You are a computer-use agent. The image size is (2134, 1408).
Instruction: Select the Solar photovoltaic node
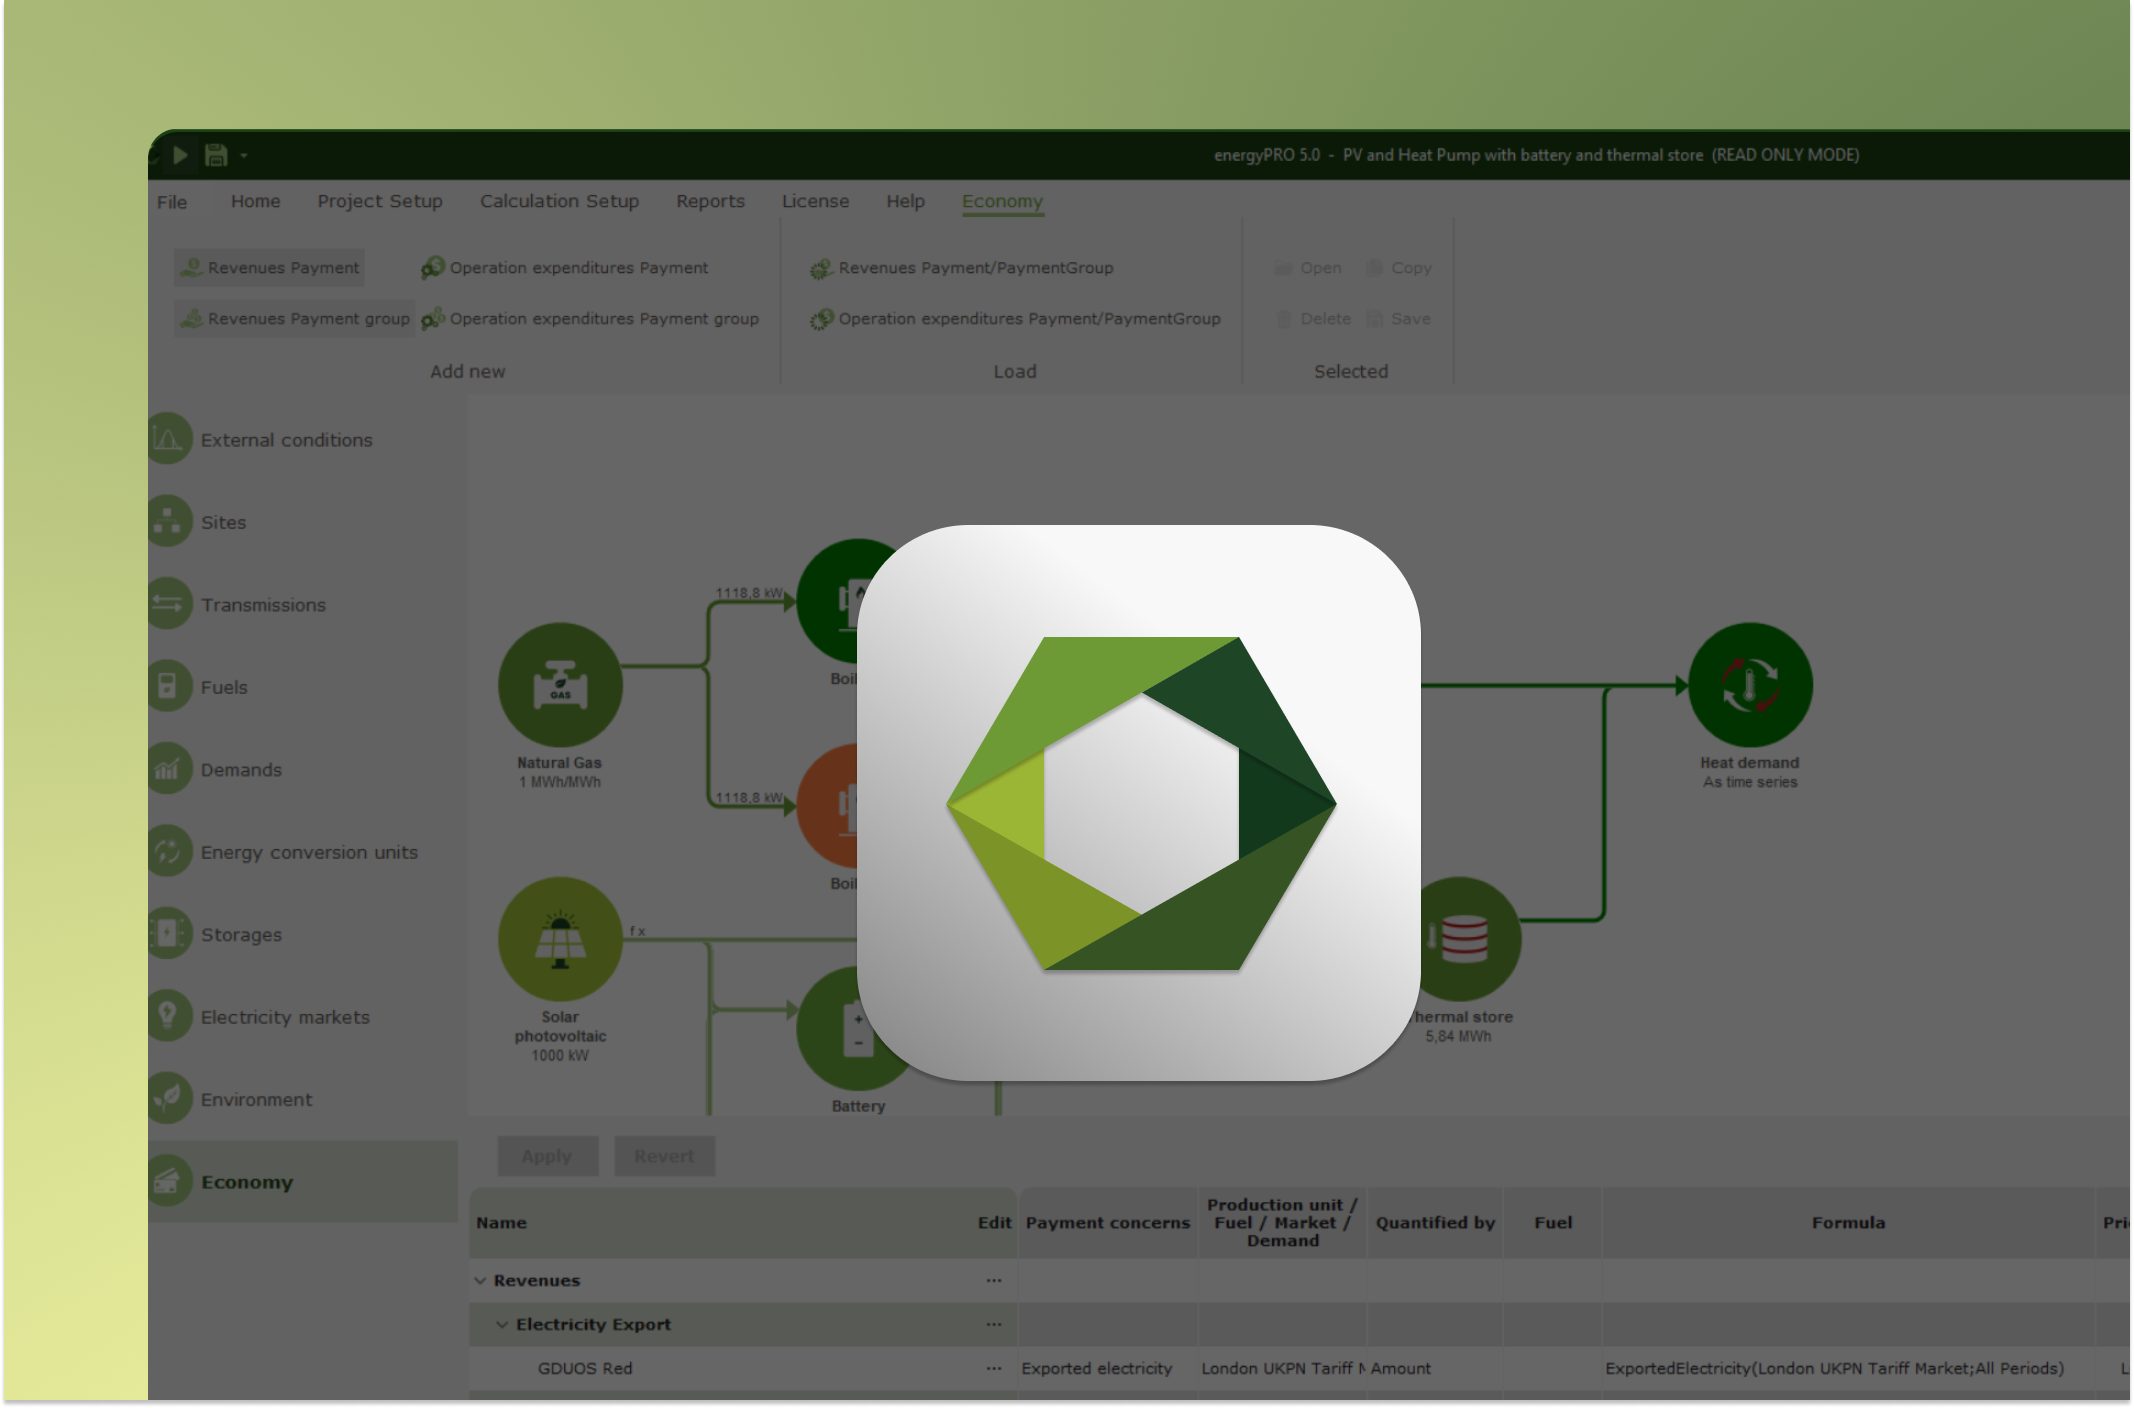click(560, 939)
